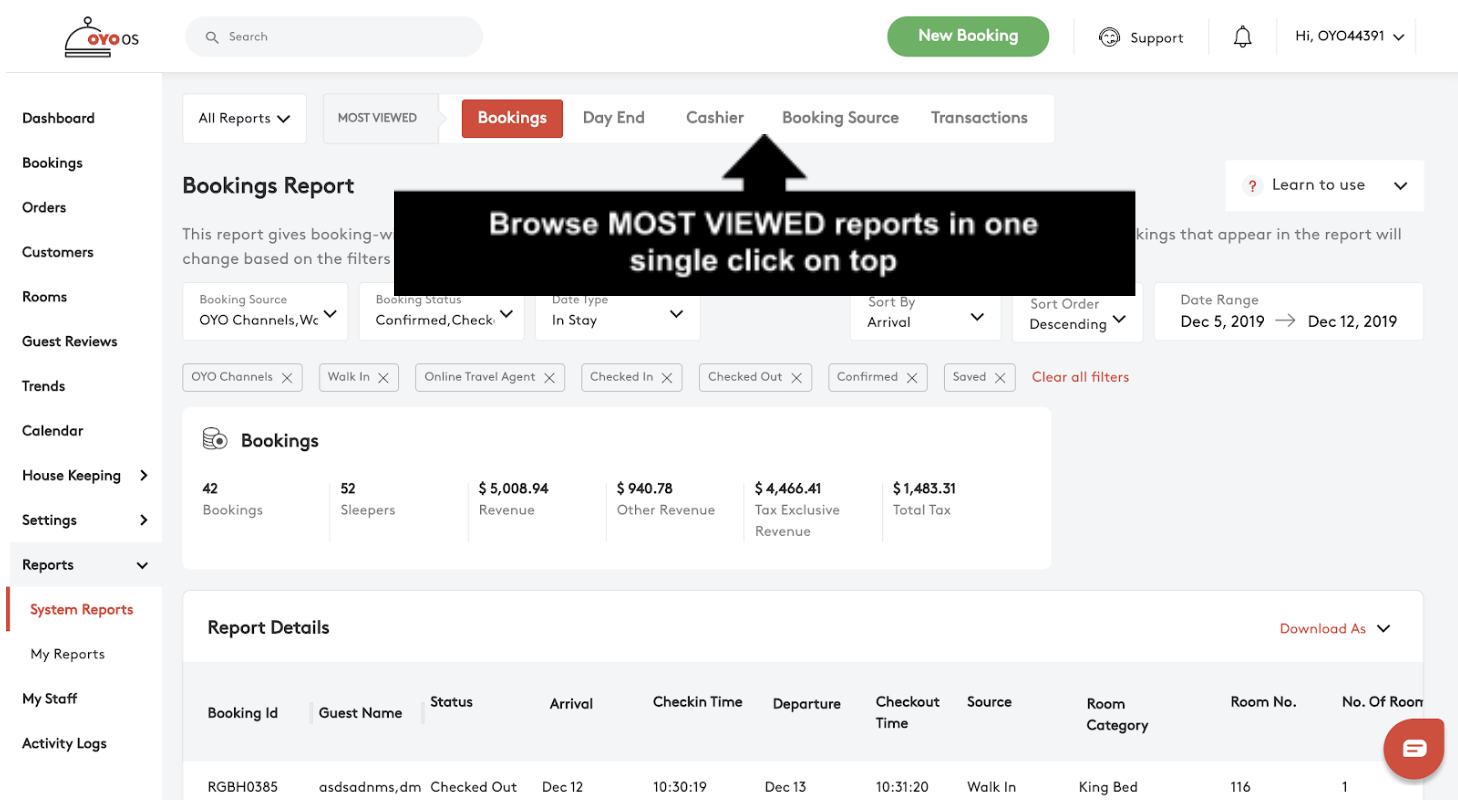Click the Room Category column header

pos(1117,714)
